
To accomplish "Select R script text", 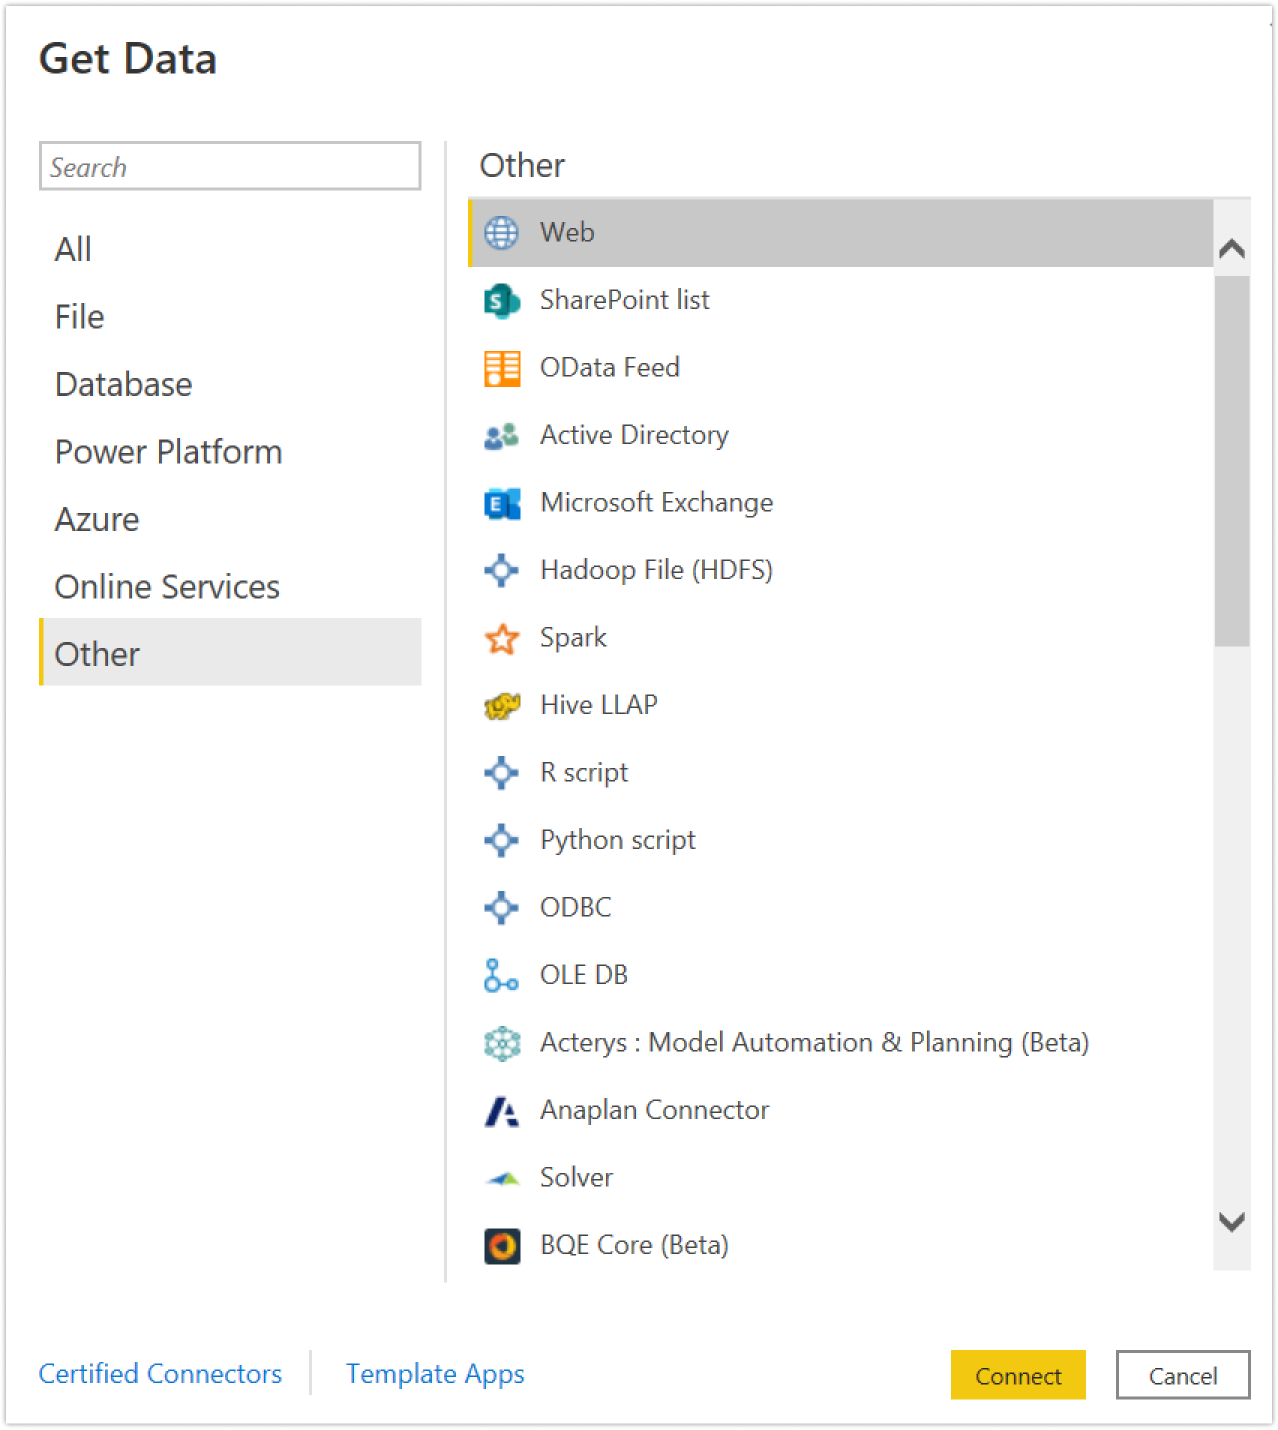I will point(584,773).
